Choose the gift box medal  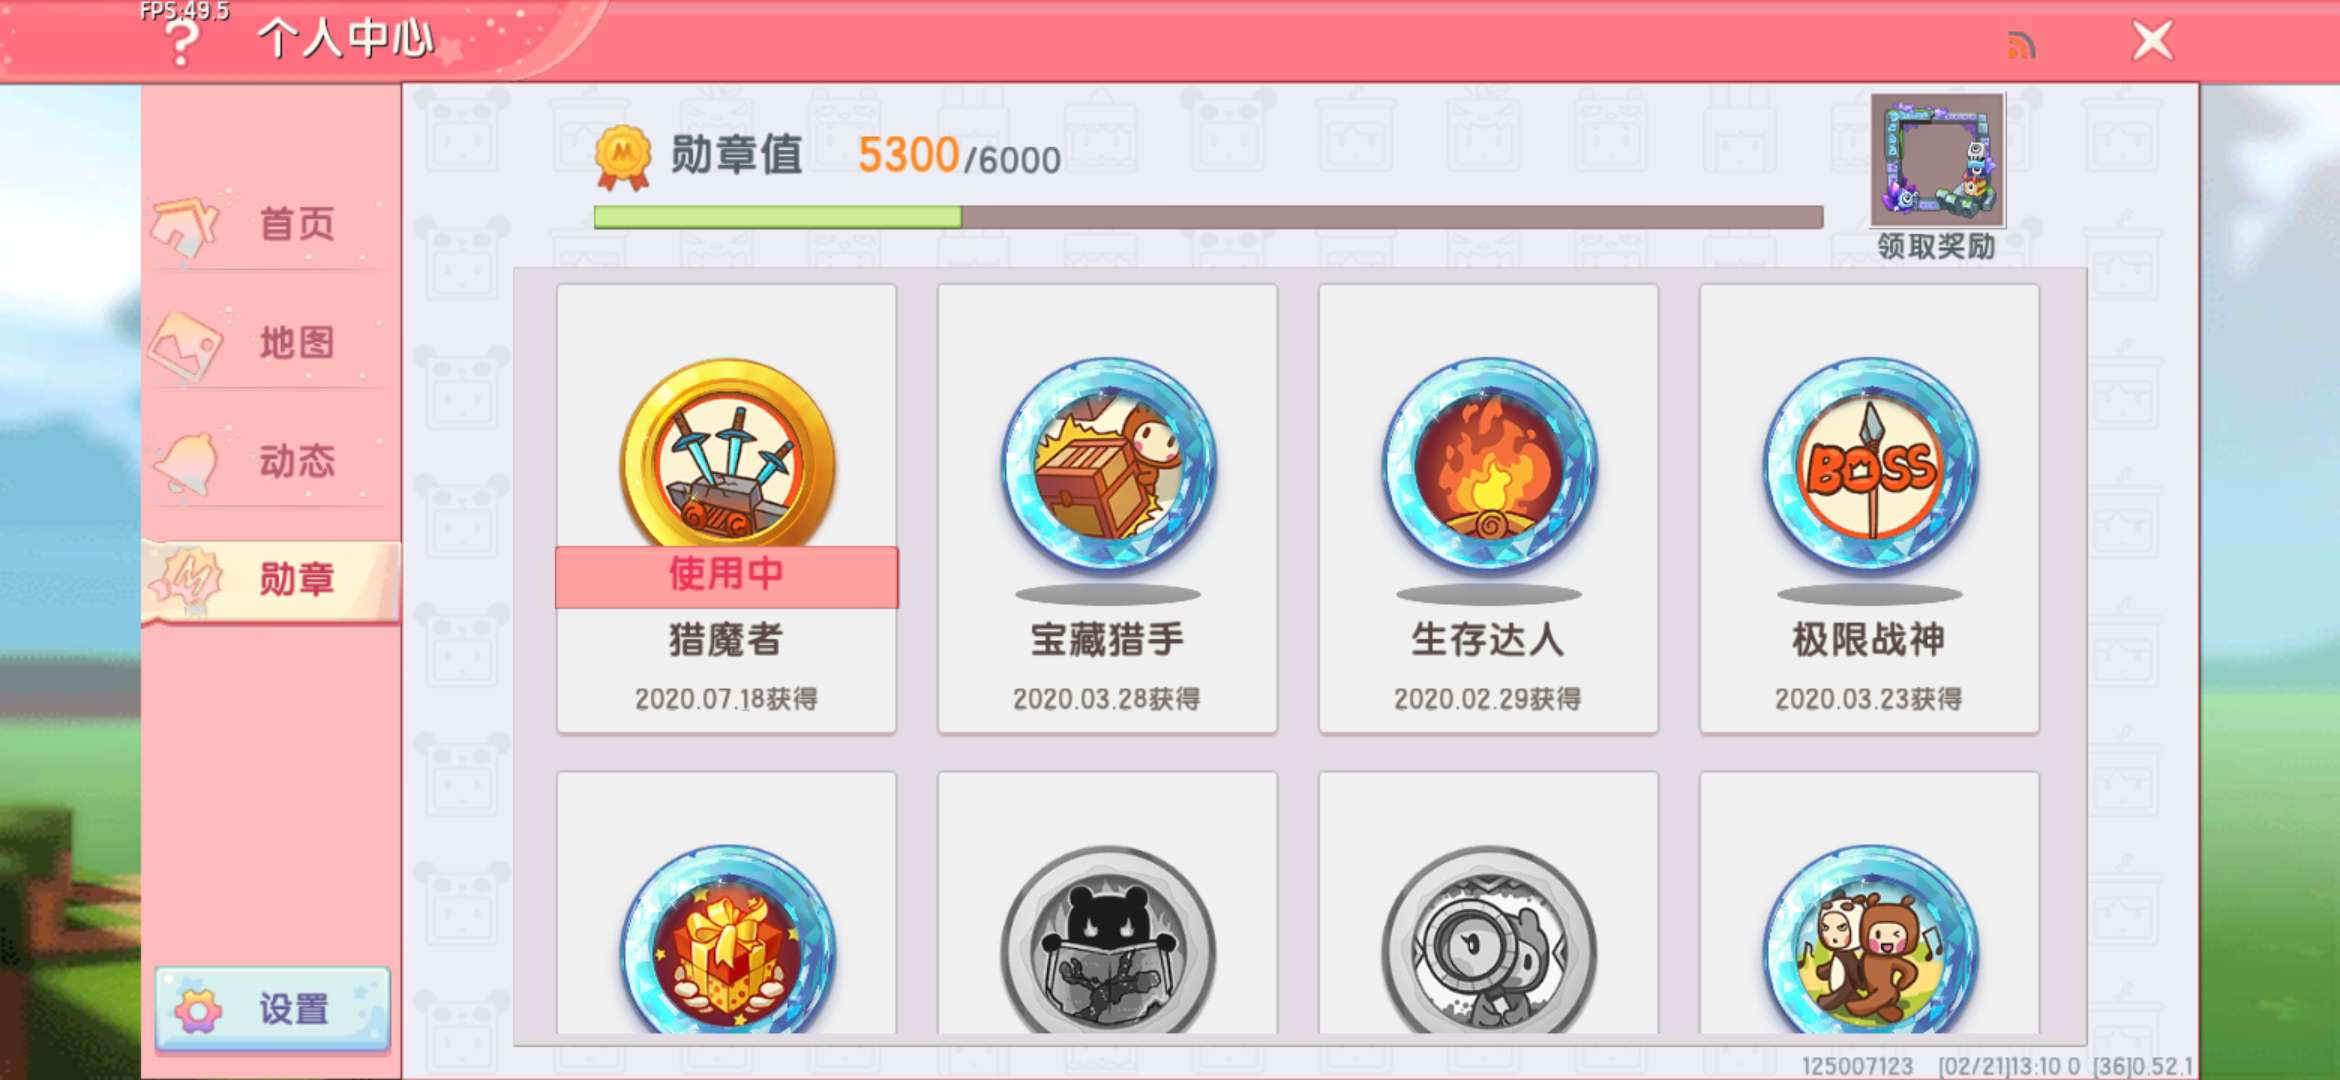point(727,940)
